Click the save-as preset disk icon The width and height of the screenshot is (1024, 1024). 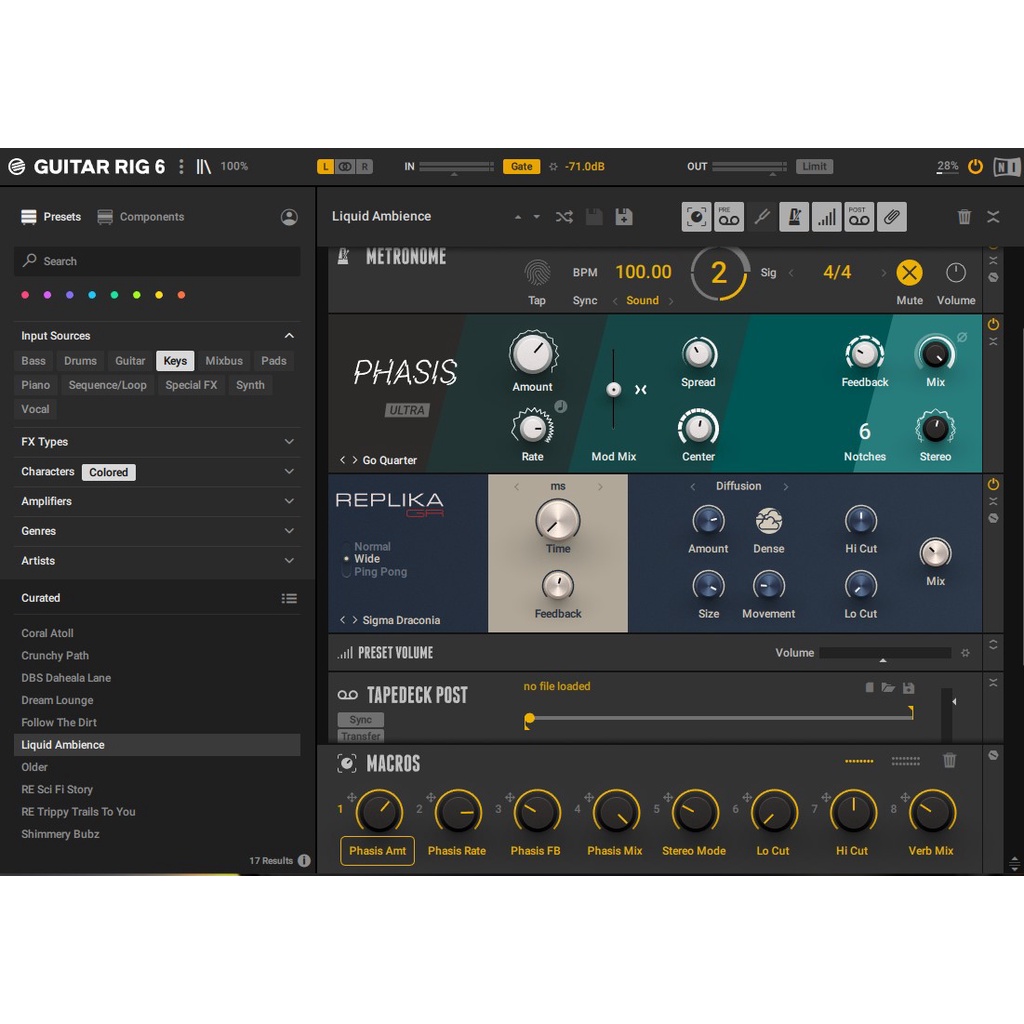(x=624, y=217)
